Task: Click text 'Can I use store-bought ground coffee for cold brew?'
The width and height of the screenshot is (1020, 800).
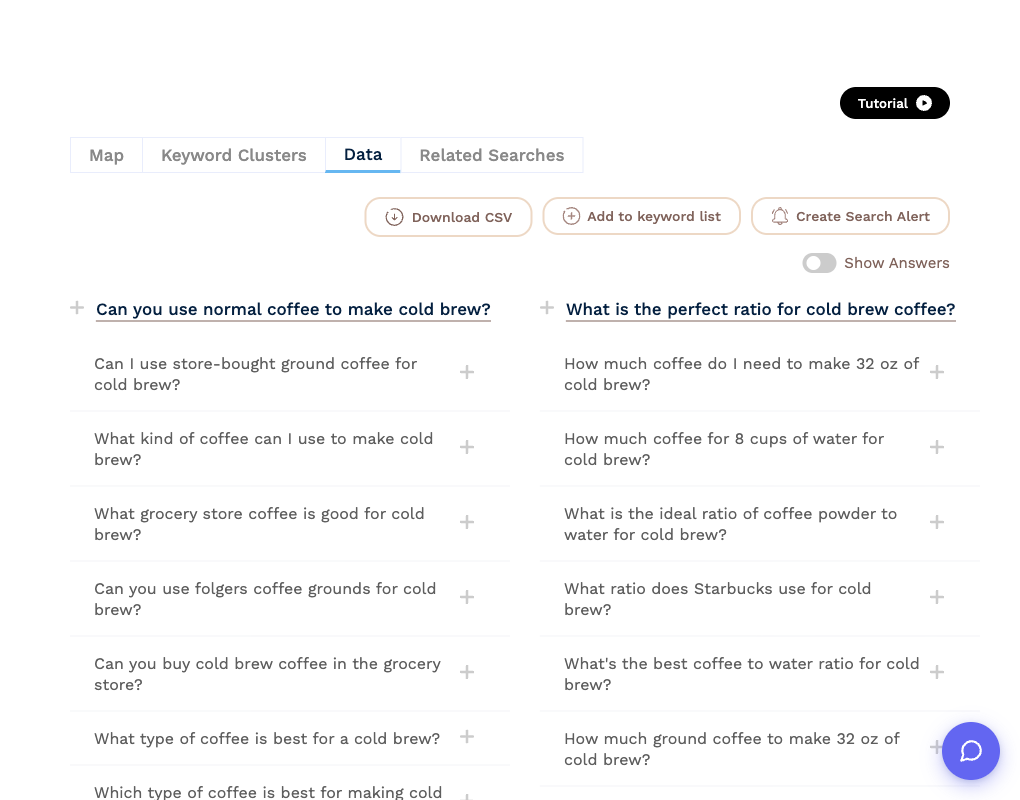Action: tap(256, 374)
